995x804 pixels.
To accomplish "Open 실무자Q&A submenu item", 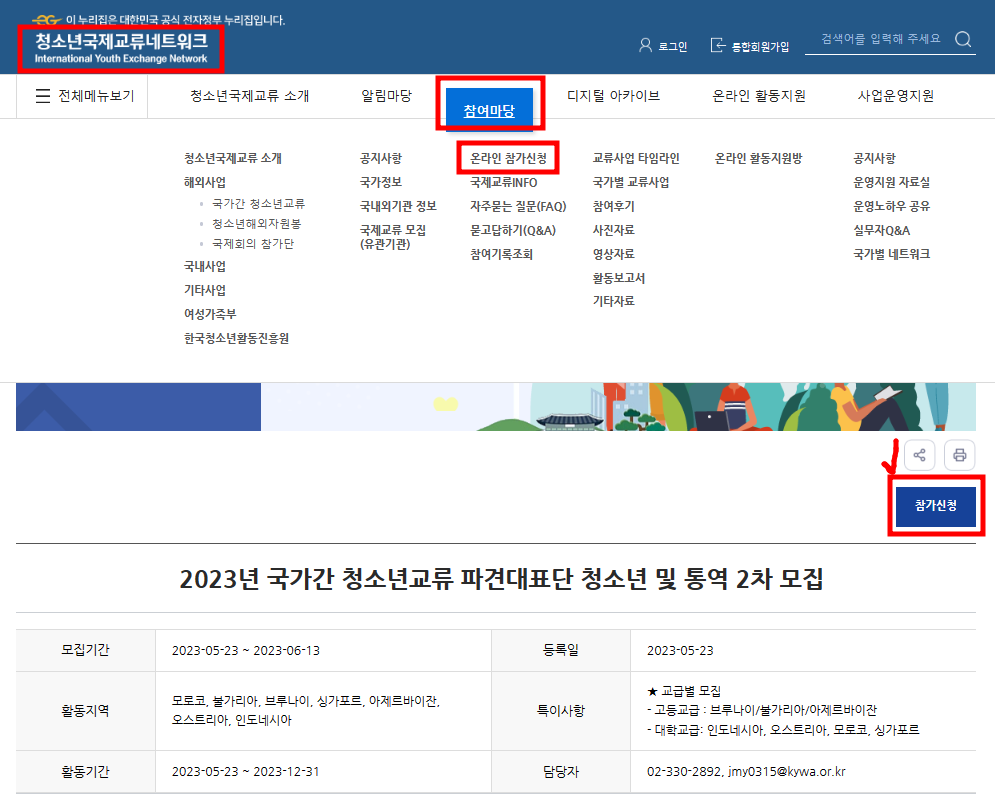I will tap(881, 230).
